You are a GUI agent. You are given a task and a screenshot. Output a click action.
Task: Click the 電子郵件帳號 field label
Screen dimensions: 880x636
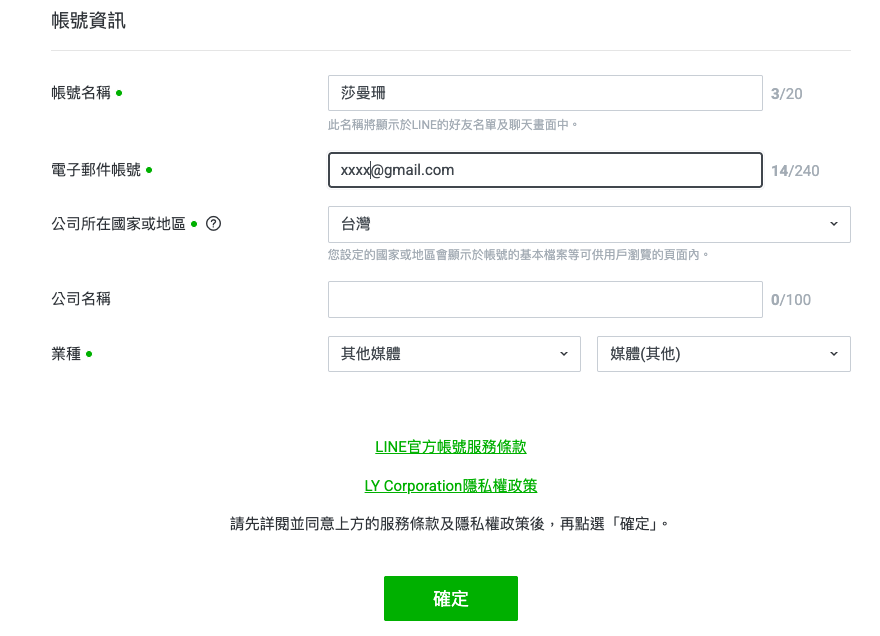pyautogui.click(x=96, y=170)
